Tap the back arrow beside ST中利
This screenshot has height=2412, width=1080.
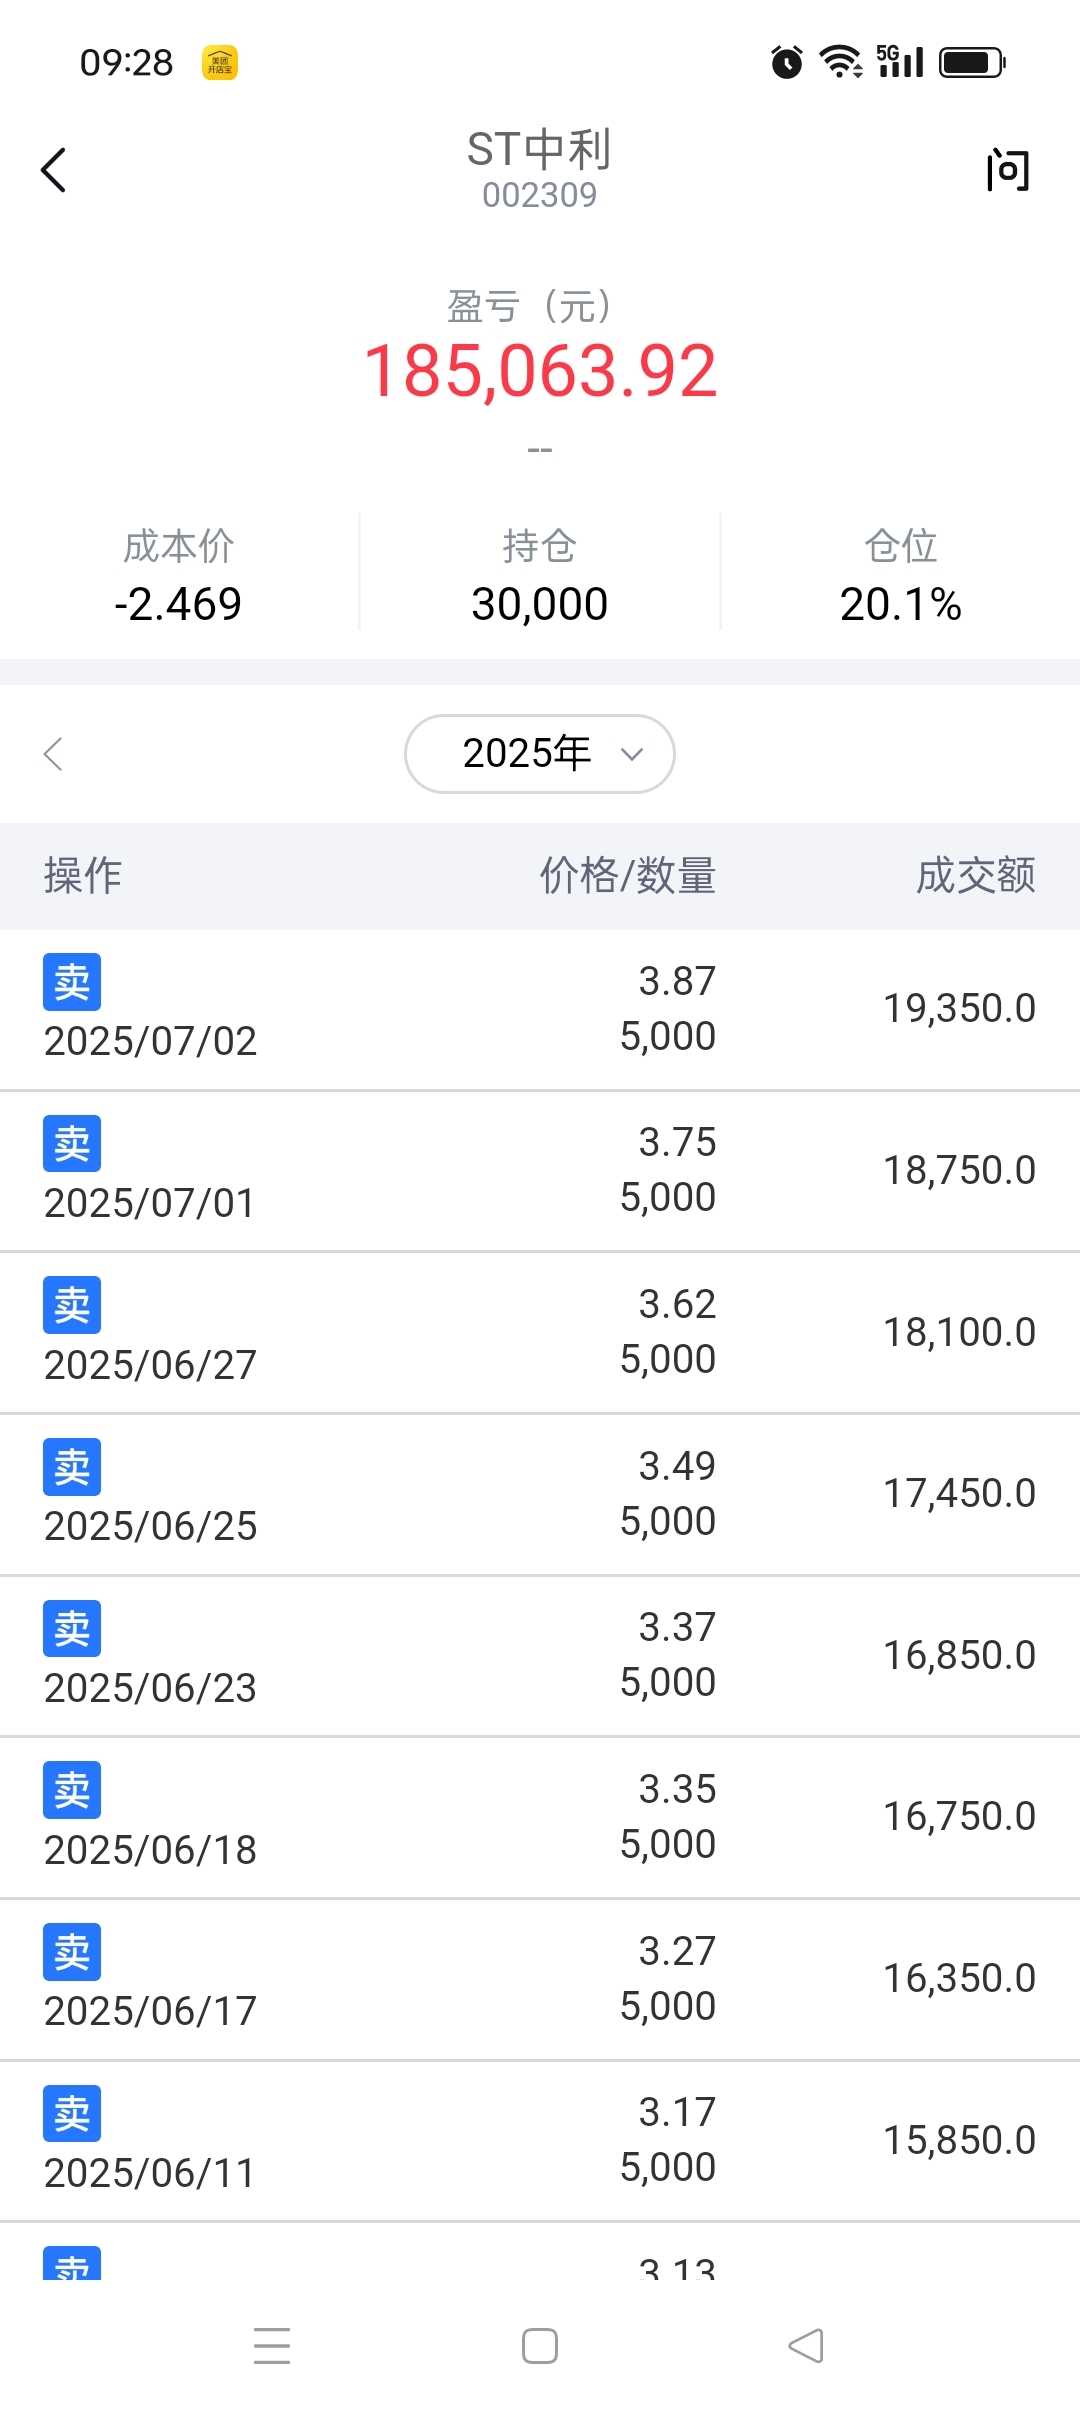click(x=54, y=170)
